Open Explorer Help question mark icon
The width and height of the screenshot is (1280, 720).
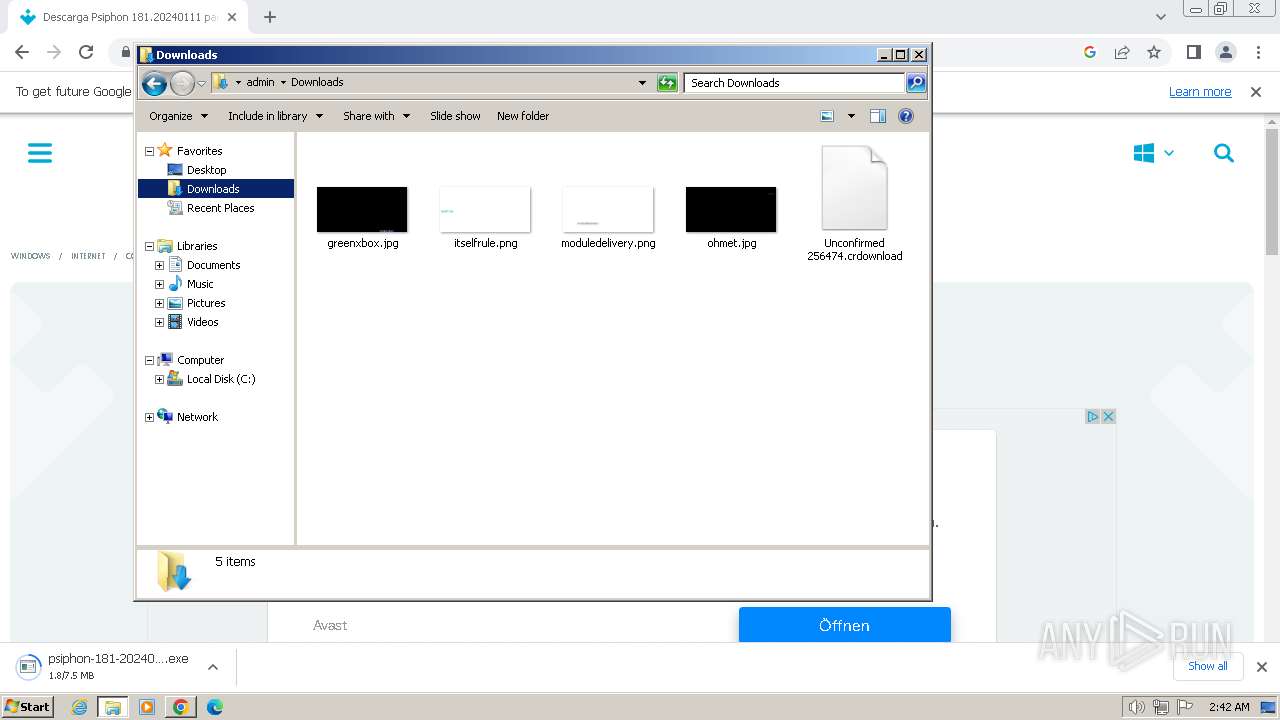(x=906, y=116)
